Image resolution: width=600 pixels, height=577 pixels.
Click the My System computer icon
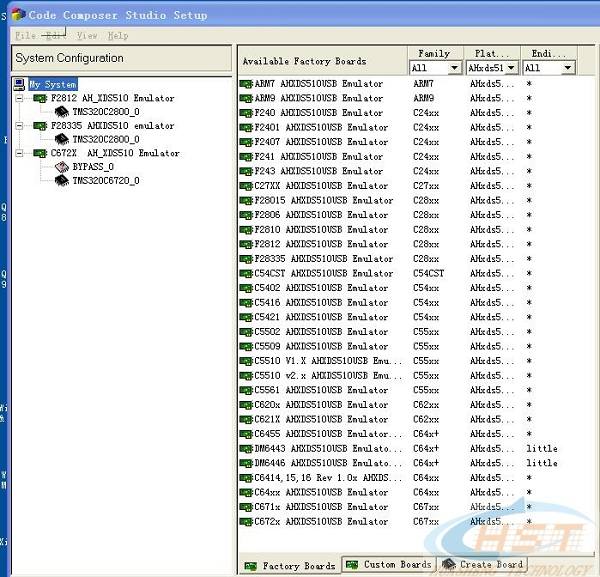pos(18,84)
